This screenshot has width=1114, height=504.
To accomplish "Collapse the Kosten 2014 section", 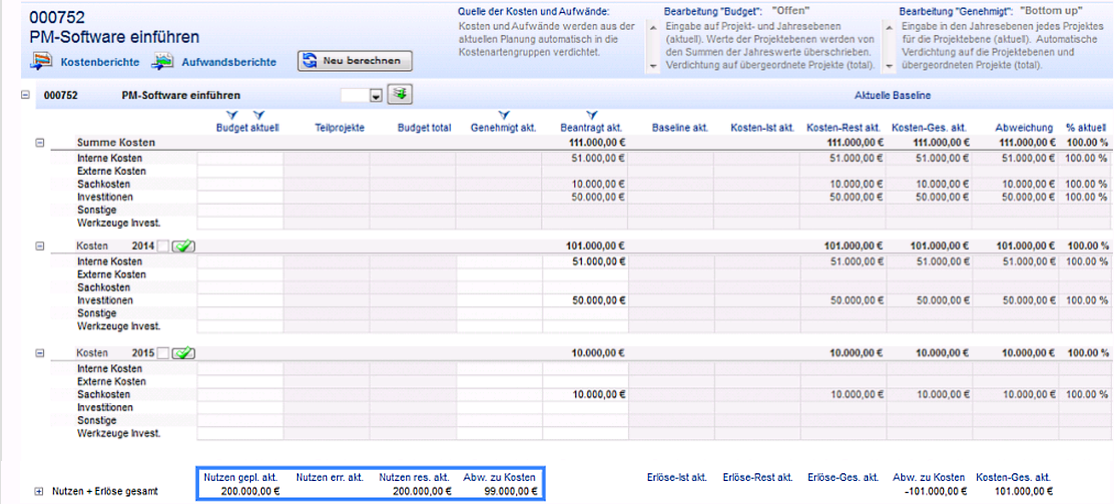I will [x=40, y=246].
